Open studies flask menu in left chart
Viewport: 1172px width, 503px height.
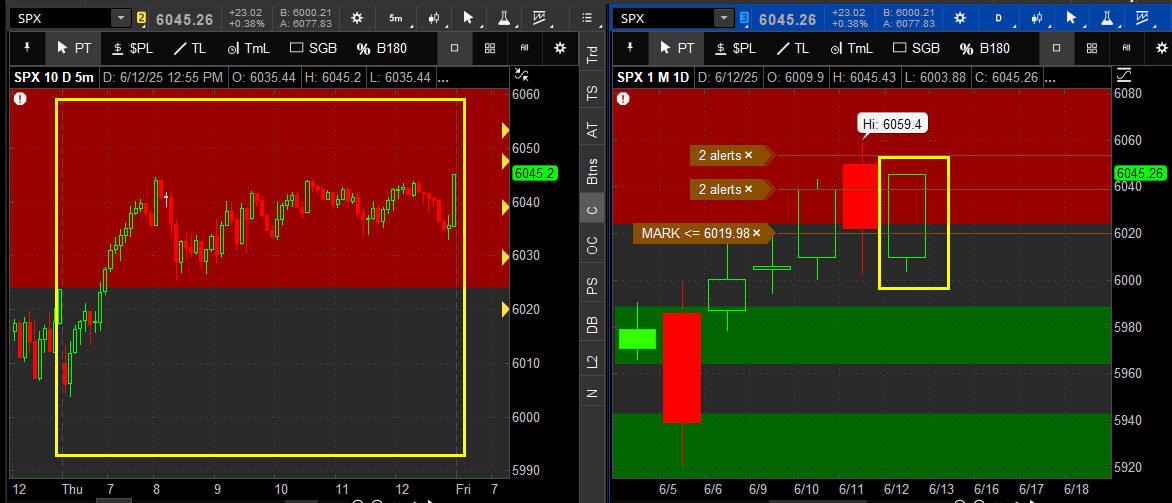(x=505, y=18)
